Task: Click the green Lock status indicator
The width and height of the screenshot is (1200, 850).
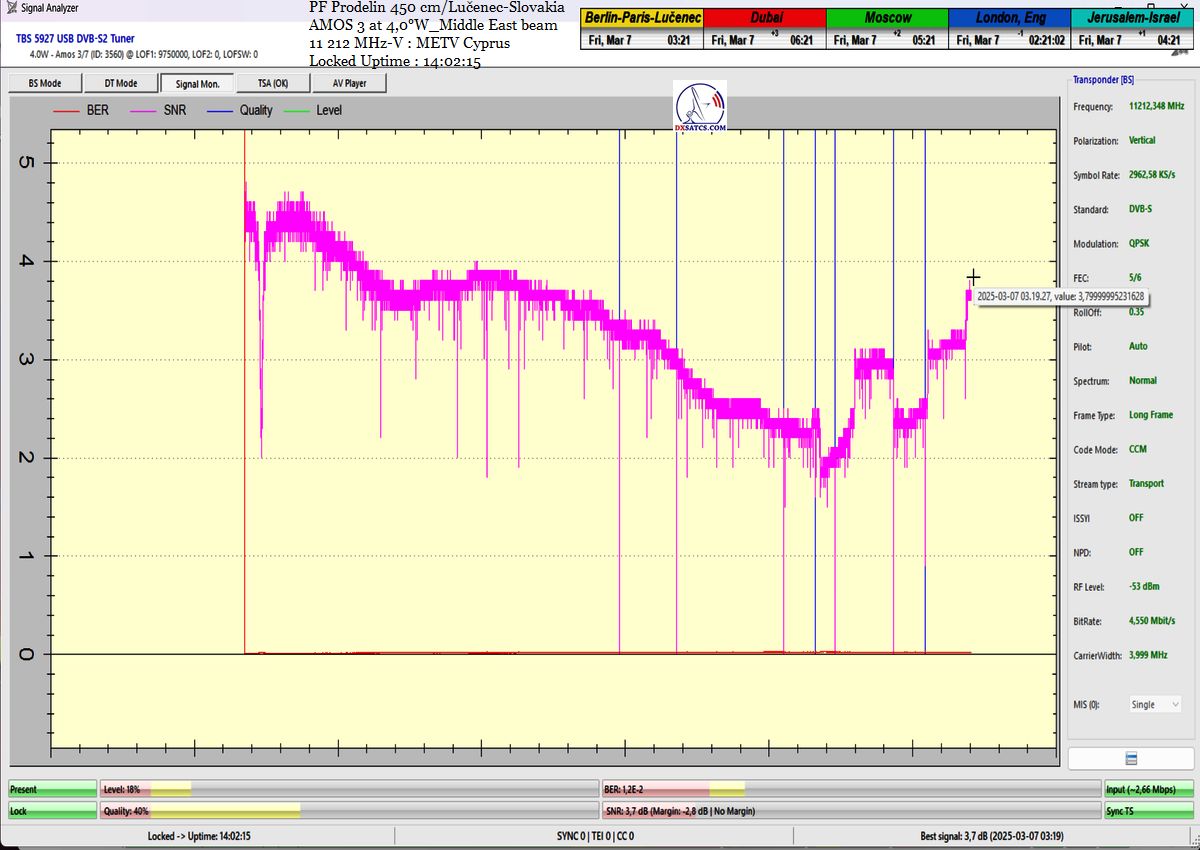Action: point(53,811)
